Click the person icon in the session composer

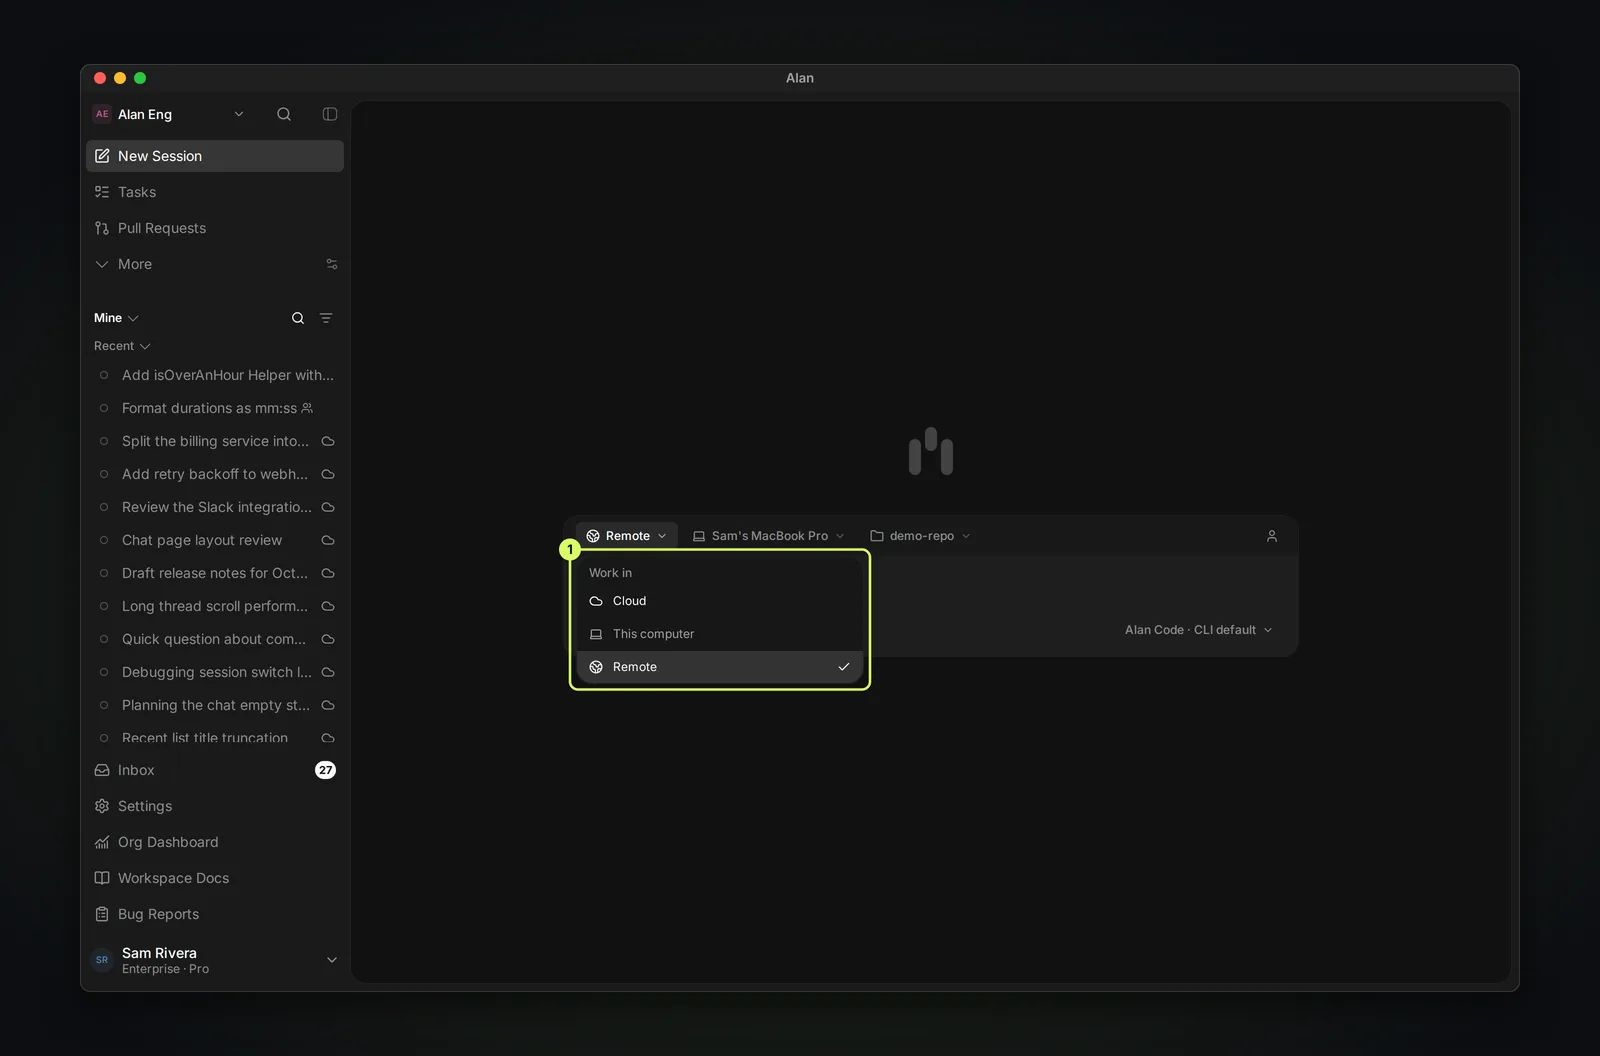coord(1272,536)
